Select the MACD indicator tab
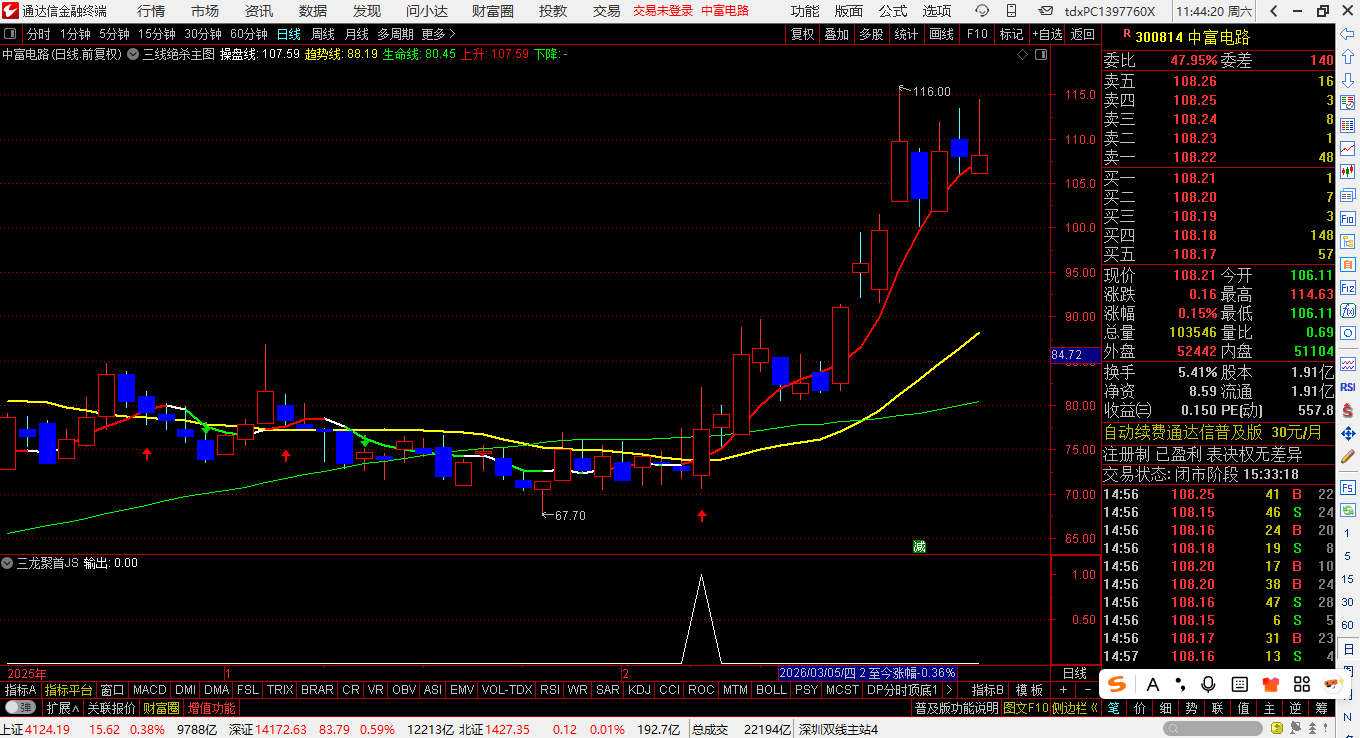Screen dimensions: 1360x738 [x=150, y=690]
